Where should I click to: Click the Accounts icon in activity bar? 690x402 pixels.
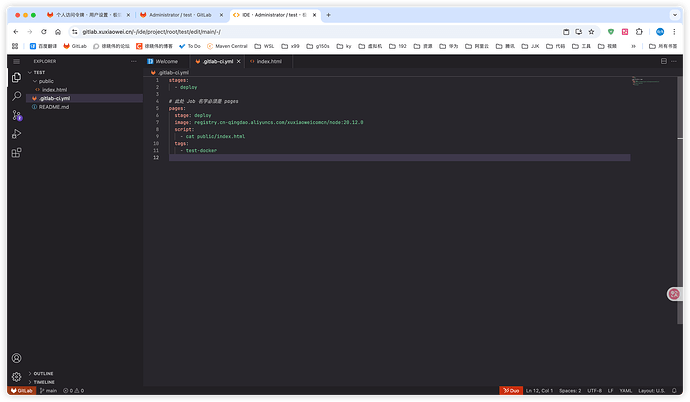click(x=16, y=358)
